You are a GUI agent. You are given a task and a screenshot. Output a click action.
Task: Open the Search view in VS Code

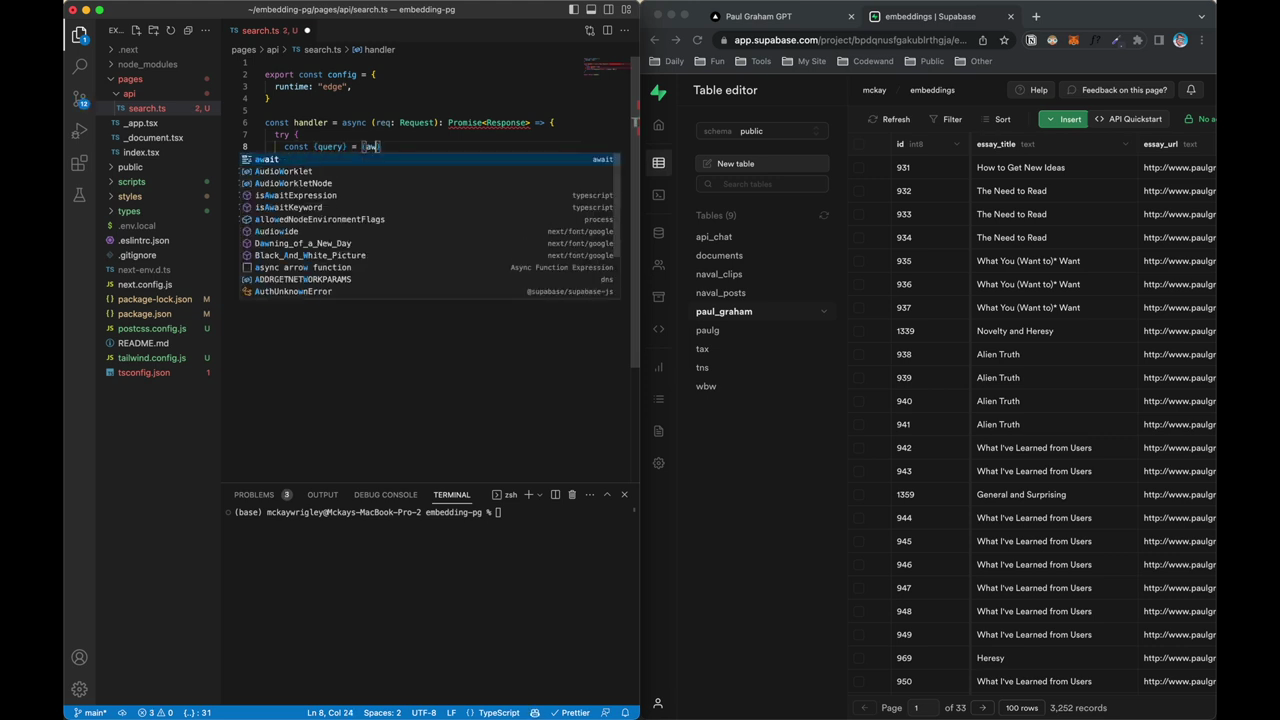pyautogui.click(x=79, y=67)
